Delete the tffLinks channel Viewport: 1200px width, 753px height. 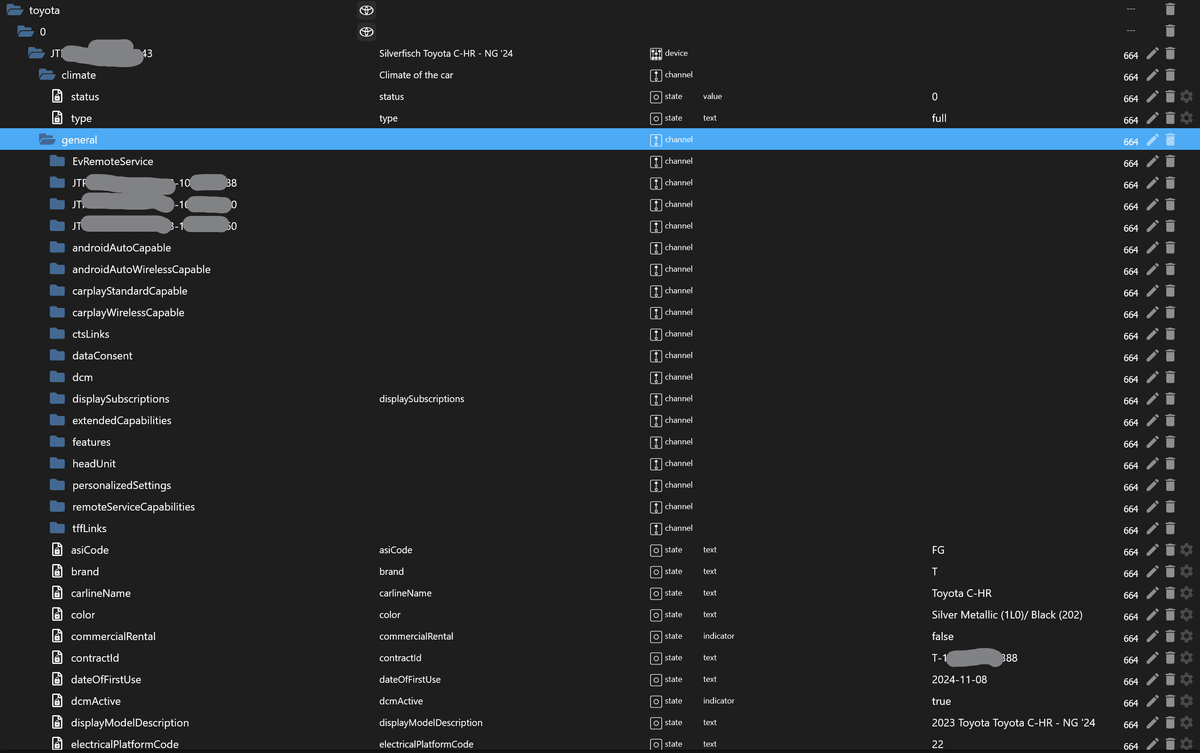[1170, 528]
